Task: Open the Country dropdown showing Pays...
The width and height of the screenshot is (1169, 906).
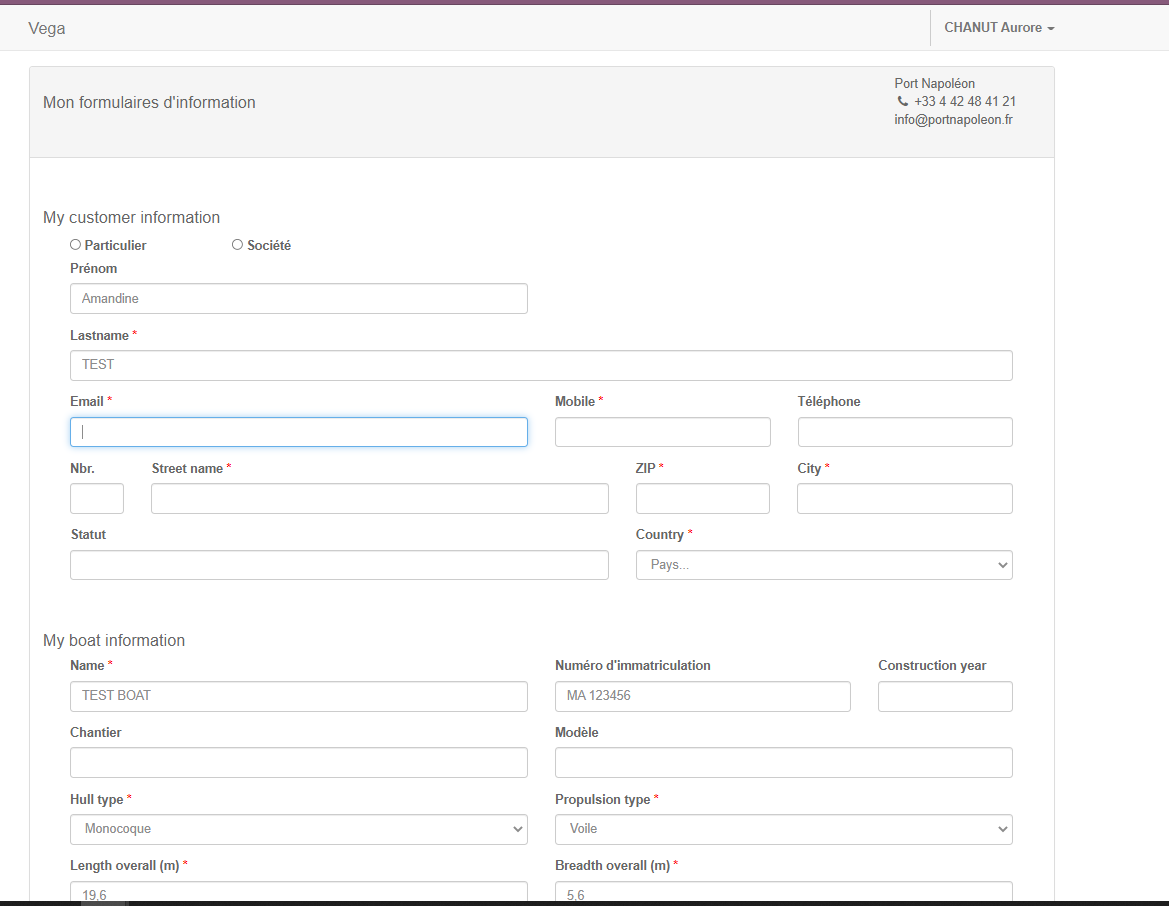Action: pos(824,565)
